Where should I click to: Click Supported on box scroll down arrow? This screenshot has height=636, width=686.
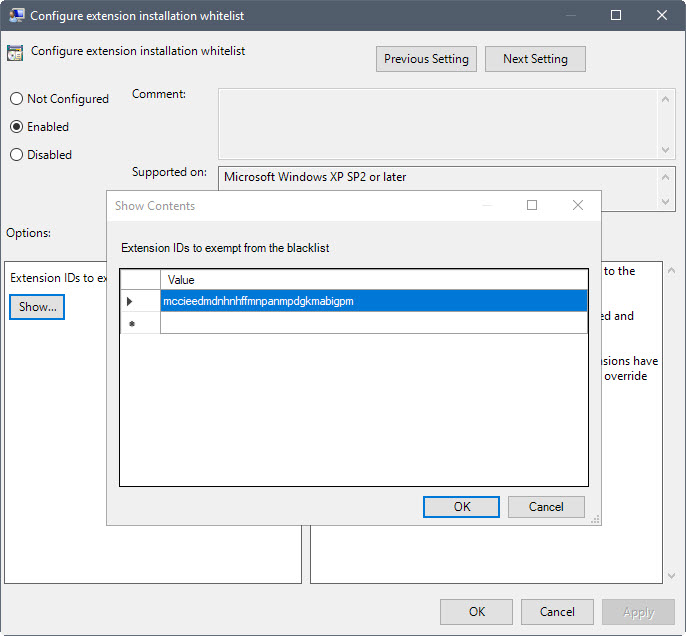click(665, 202)
